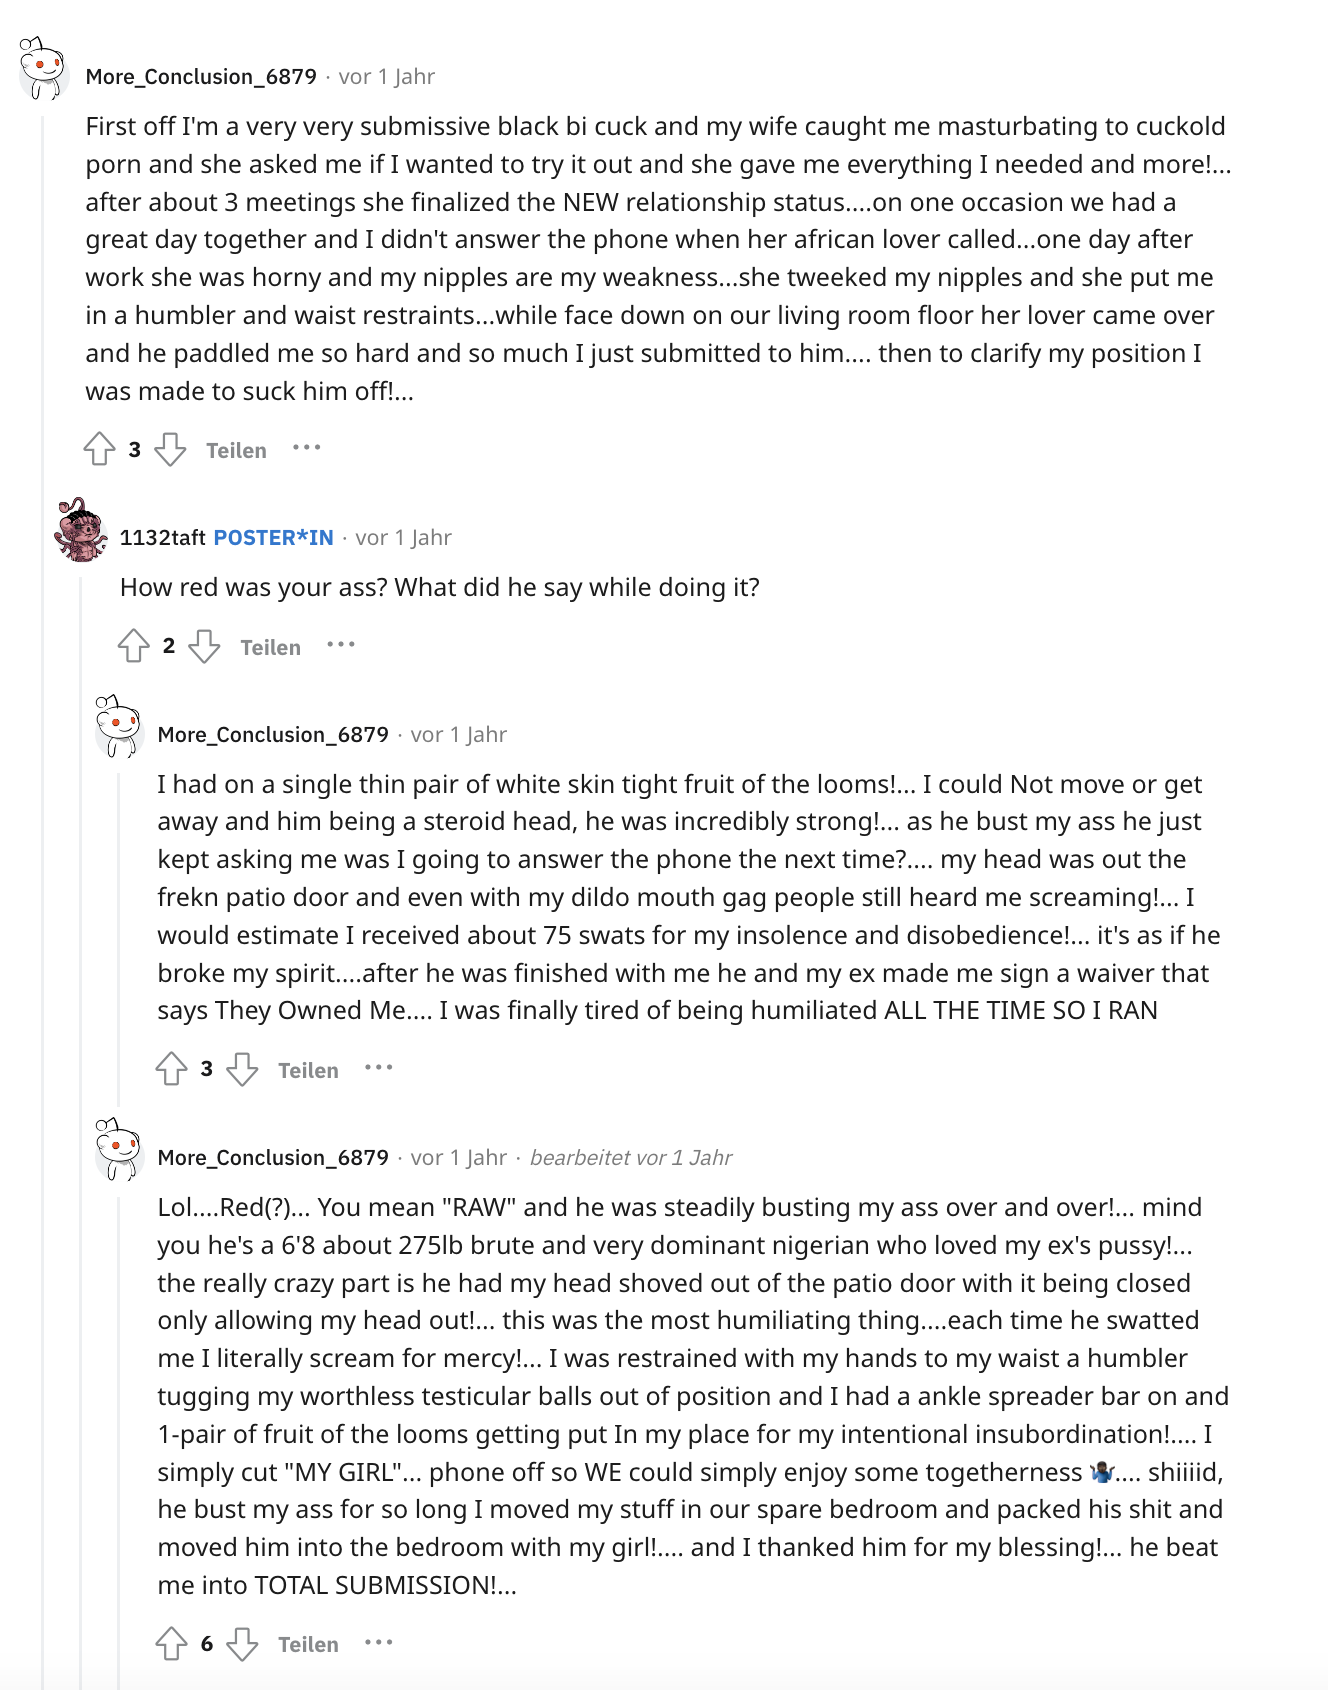The height and width of the screenshot is (1690, 1328).
Task: Click Teilen under the top comment
Action: click(236, 450)
